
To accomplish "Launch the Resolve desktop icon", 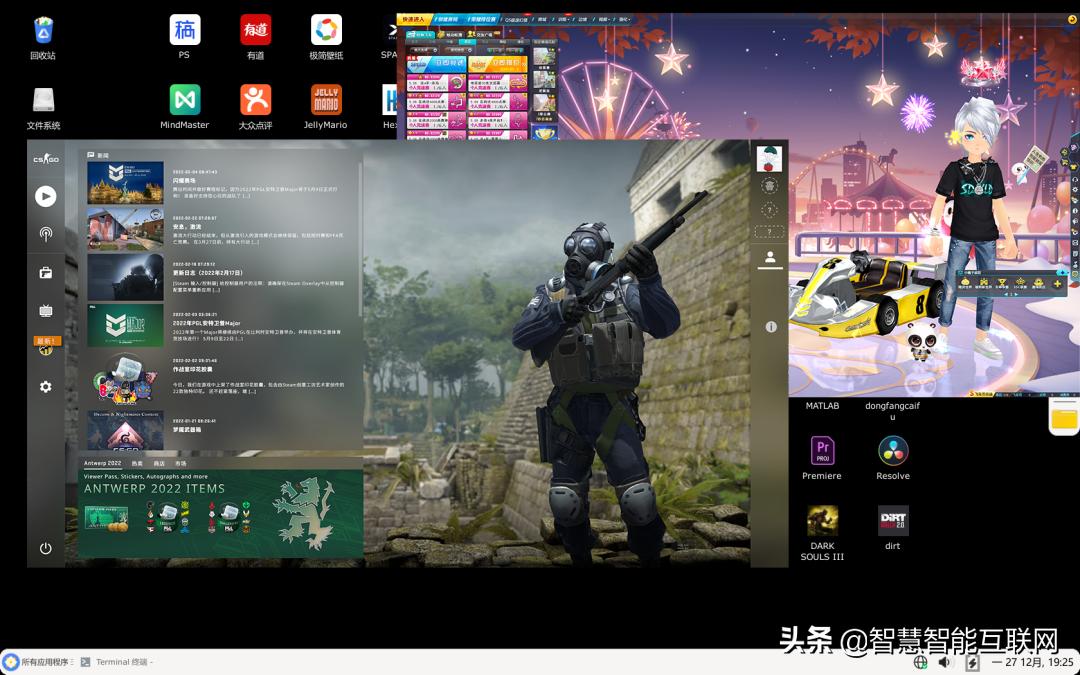I will pyautogui.click(x=893, y=458).
